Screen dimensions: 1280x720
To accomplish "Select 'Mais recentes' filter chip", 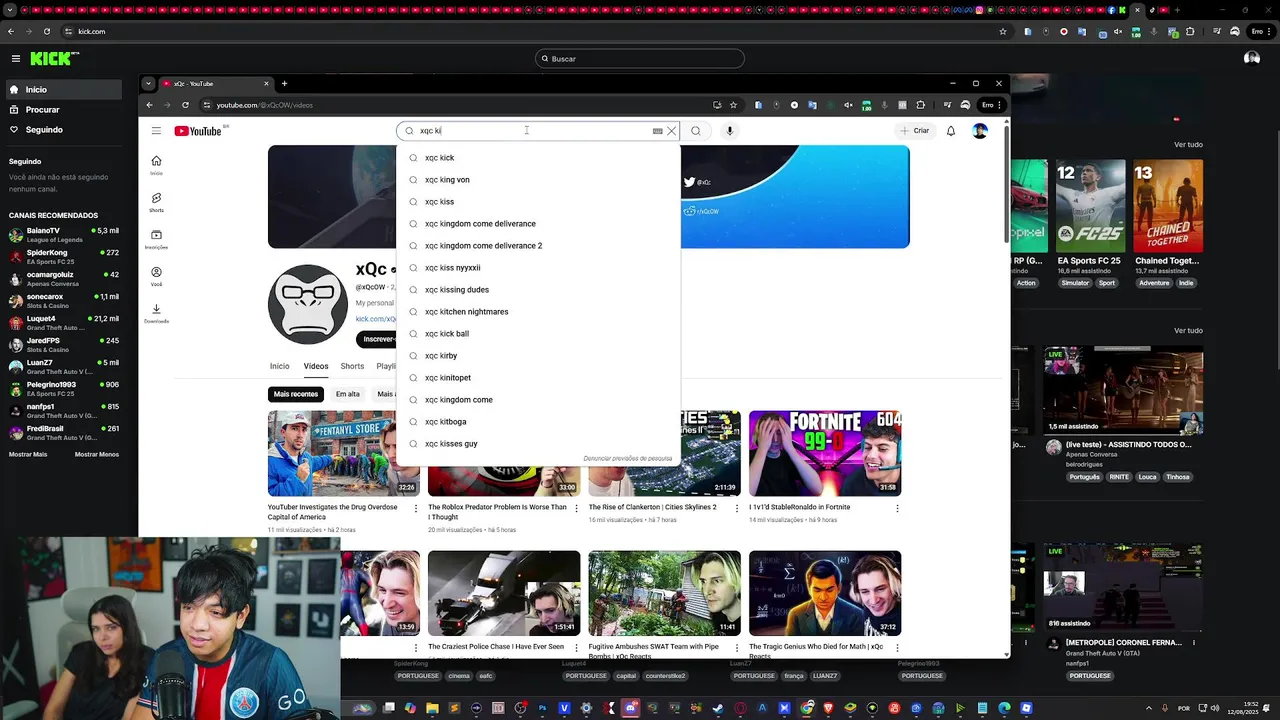I will (296, 394).
